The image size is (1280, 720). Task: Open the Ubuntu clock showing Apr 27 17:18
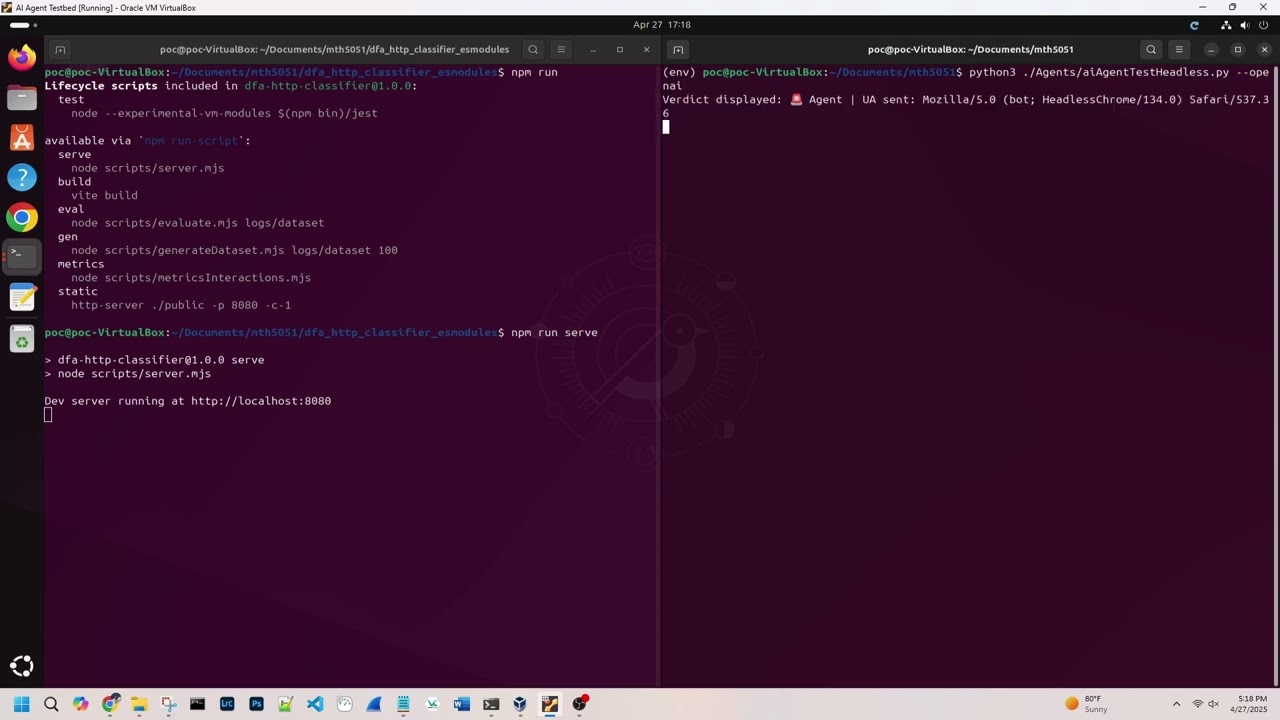click(x=662, y=25)
